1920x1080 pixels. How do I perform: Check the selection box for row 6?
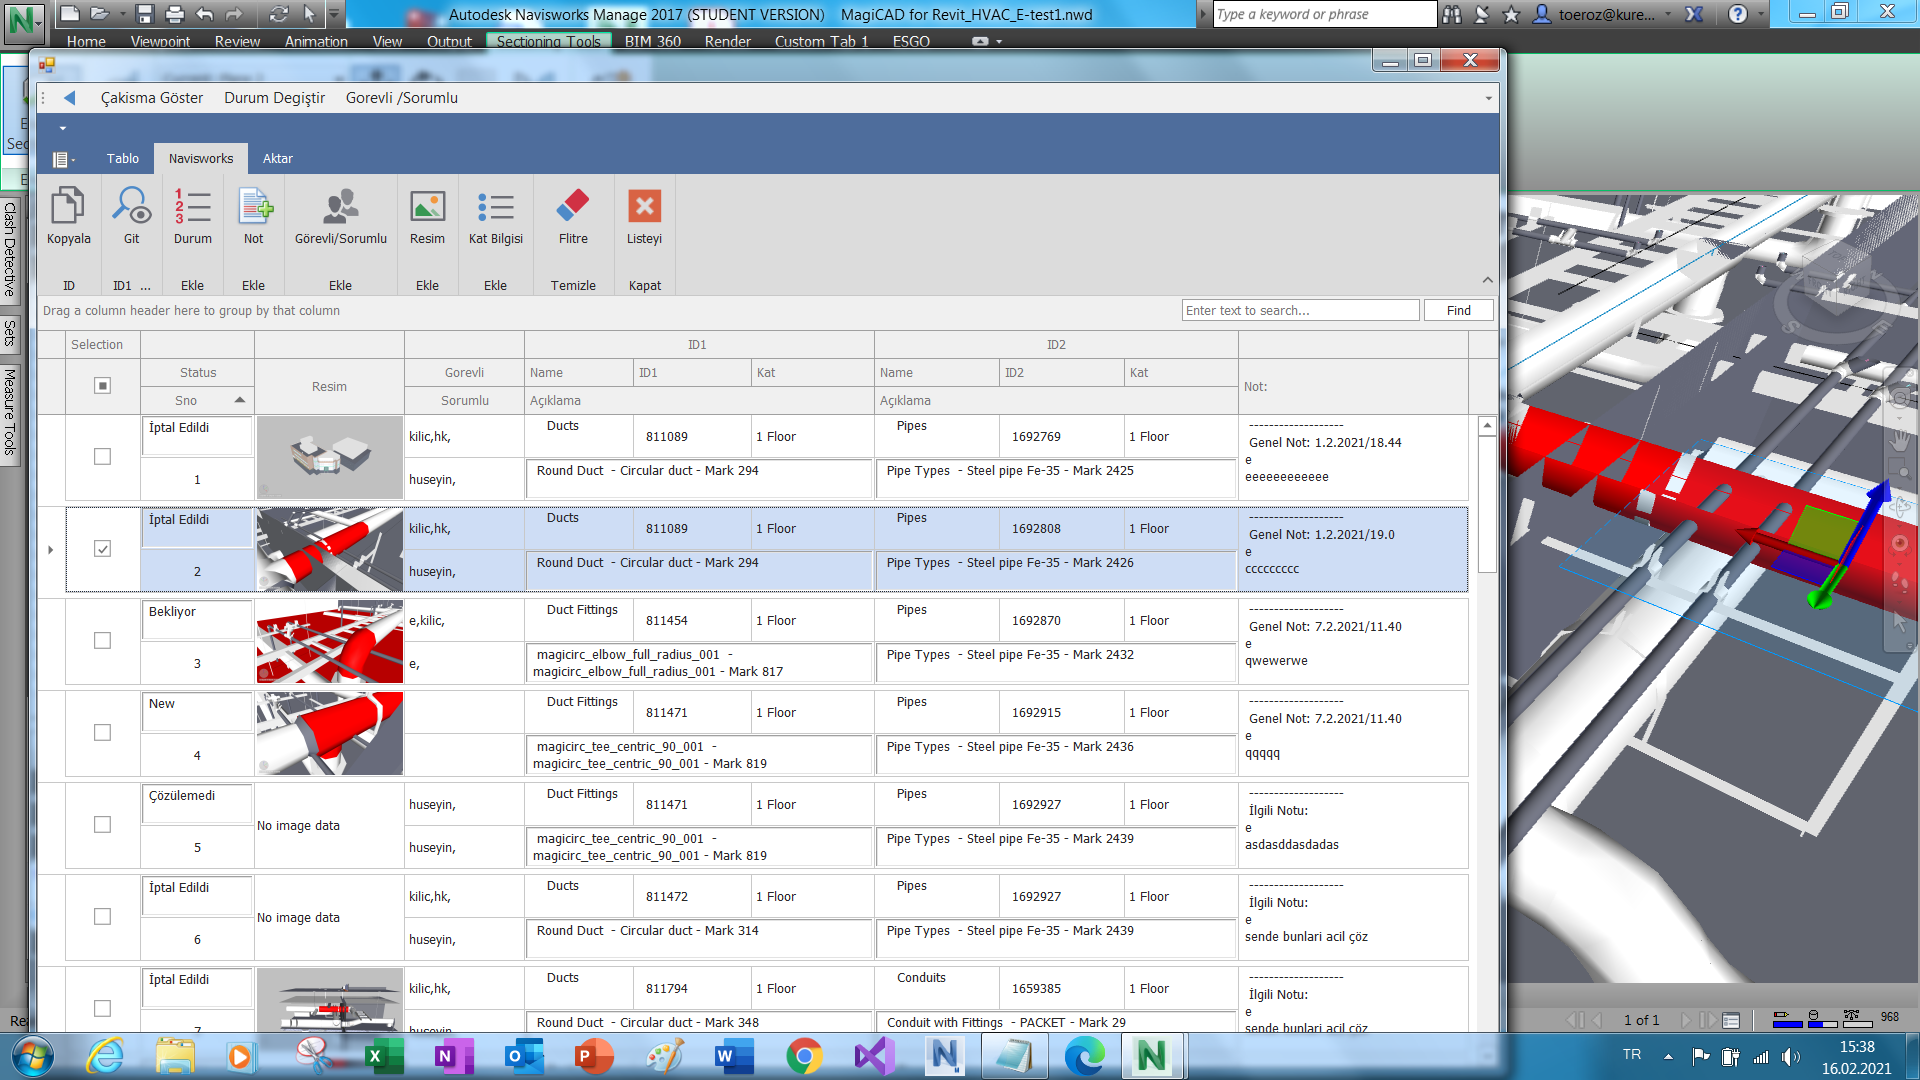click(102, 916)
